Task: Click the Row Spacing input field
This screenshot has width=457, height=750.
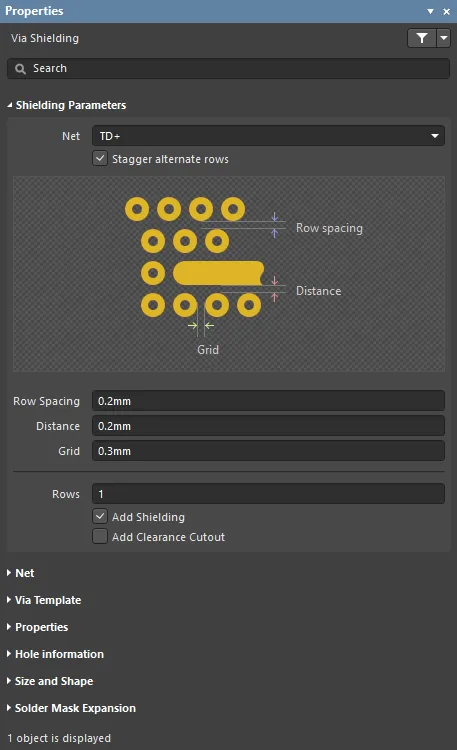Action: 268,401
